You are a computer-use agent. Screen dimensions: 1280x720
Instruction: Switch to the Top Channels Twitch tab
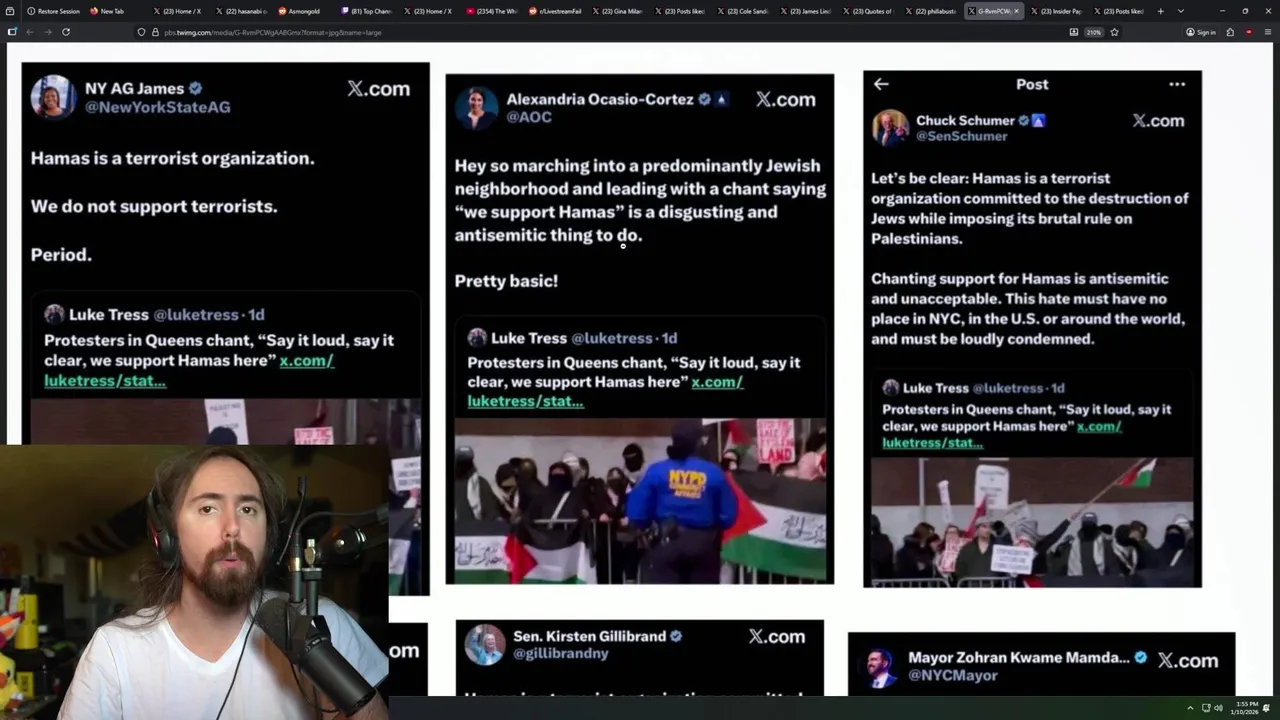(367, 11)
